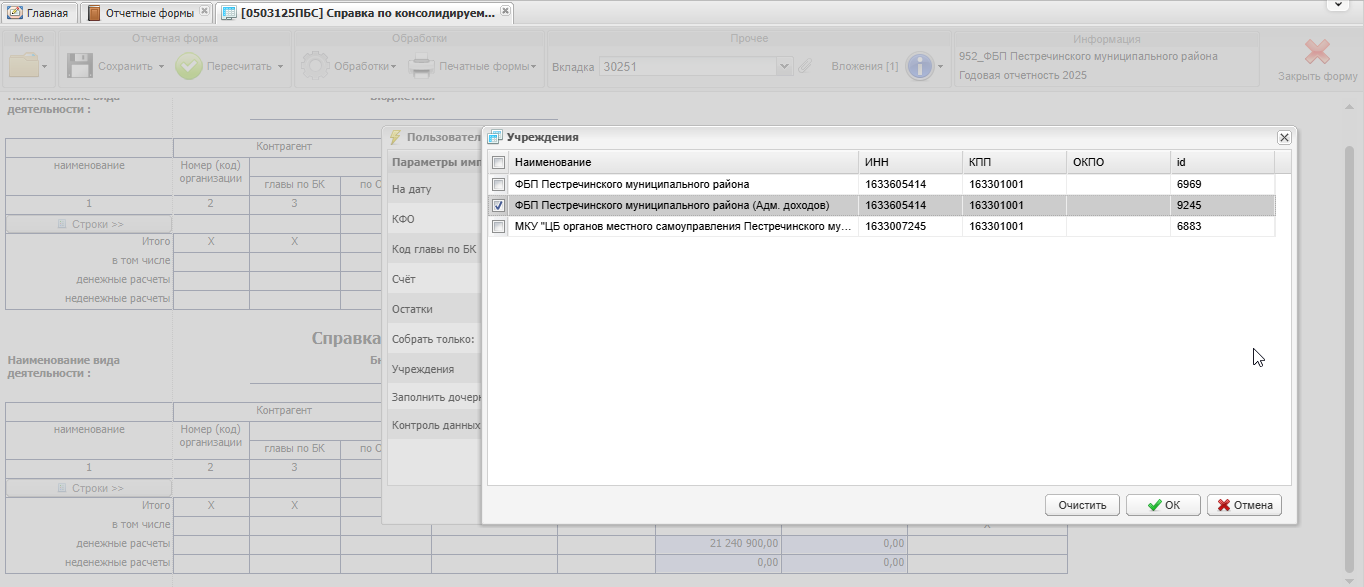
Task: Click the Учреждения parameter row in background dialog
Action: (x=435, y=369)
